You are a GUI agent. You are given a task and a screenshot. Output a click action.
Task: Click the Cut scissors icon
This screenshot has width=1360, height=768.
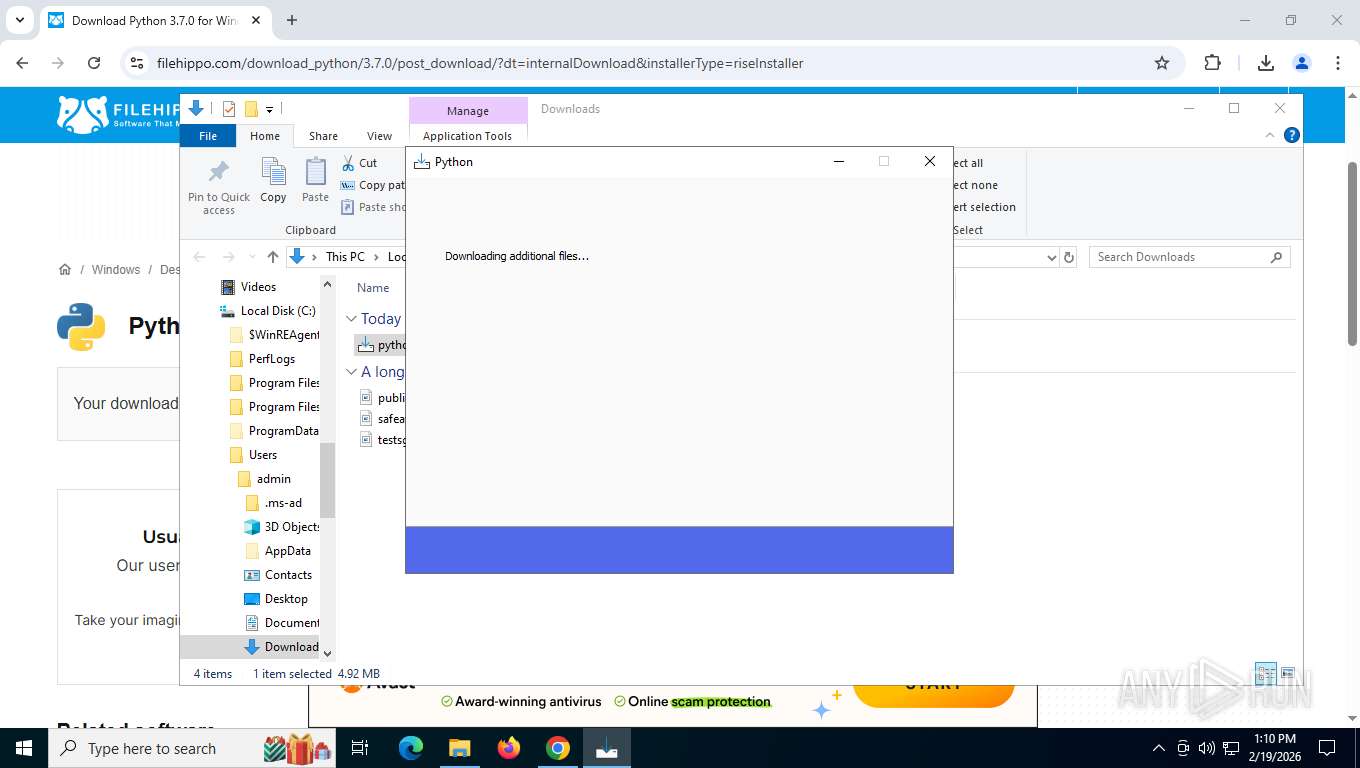click(x=348, y=163)
